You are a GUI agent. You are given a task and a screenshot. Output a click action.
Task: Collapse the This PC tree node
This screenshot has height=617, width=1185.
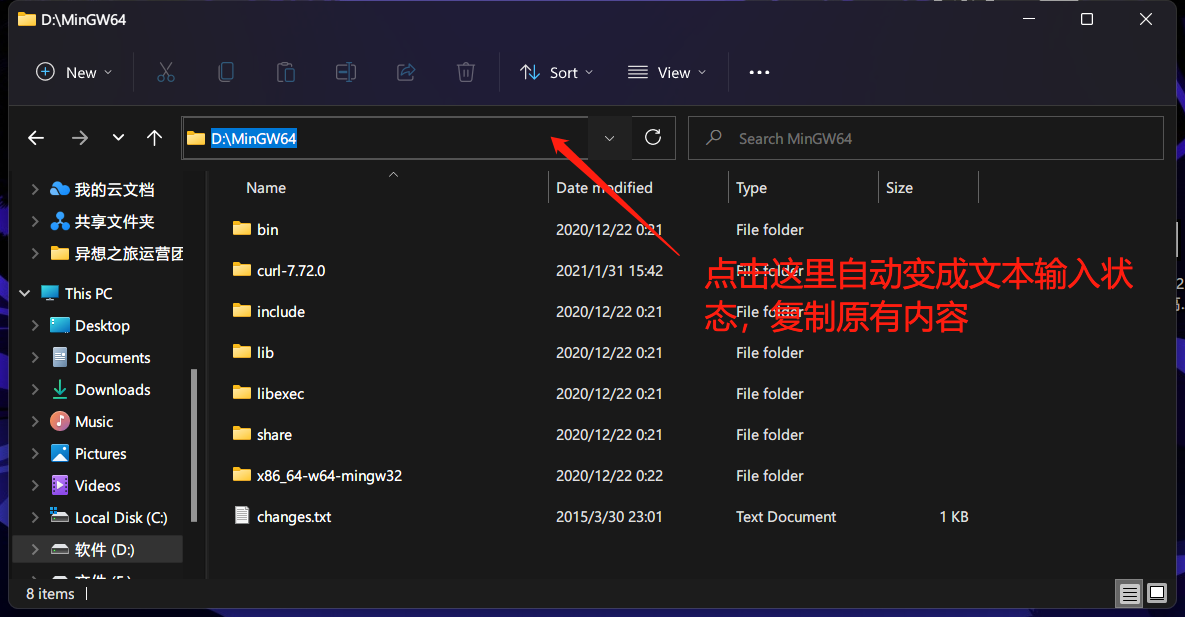click(x=25, y=294)
